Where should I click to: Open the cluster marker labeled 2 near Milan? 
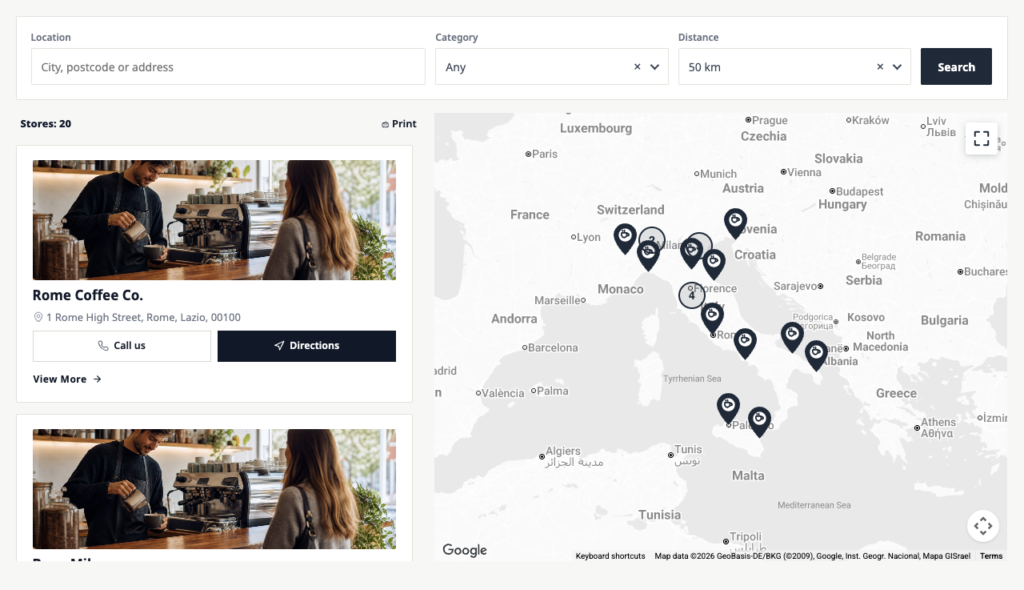(x=652, y=239)
